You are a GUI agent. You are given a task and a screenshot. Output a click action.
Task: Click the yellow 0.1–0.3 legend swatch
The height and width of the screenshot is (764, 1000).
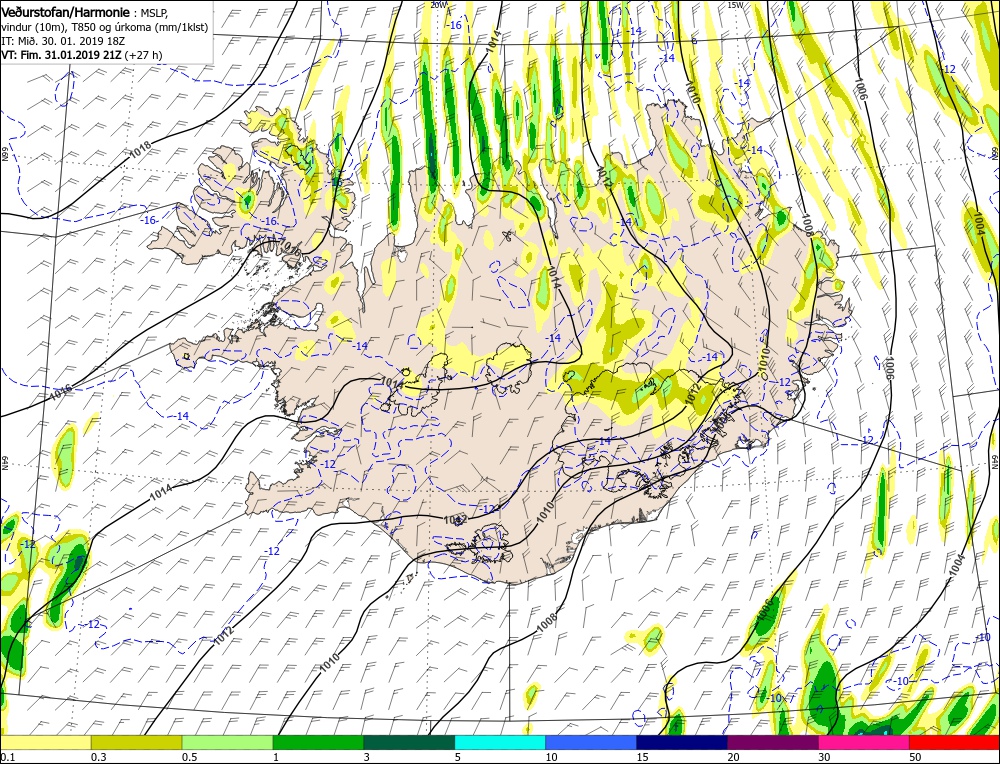coord(45,742)
